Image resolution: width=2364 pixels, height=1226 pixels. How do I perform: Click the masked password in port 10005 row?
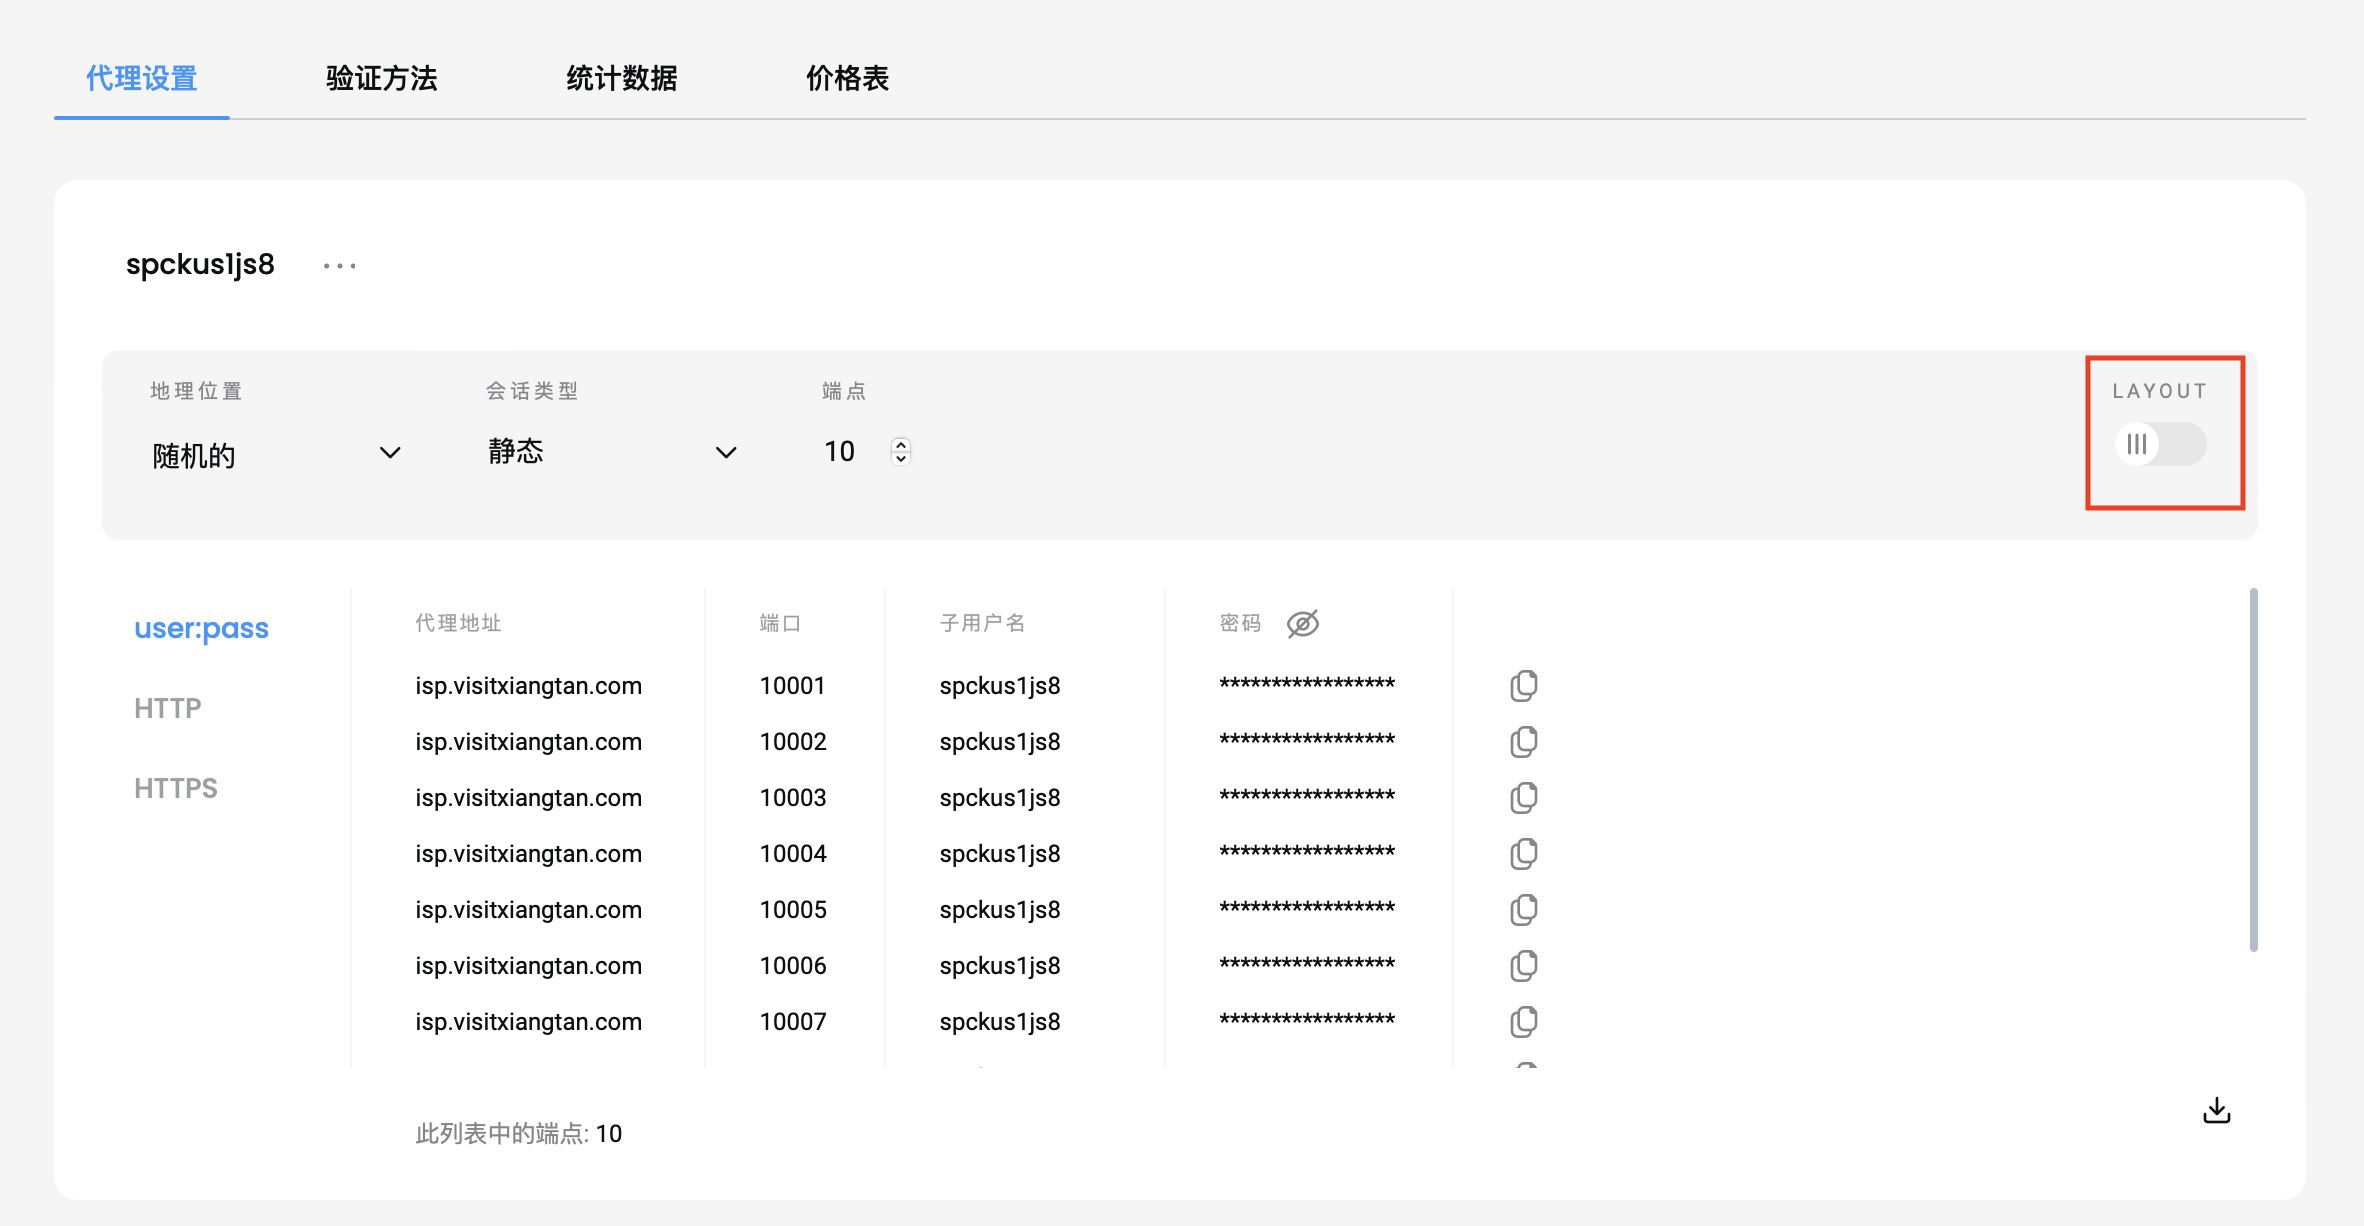coord(1307,908)
